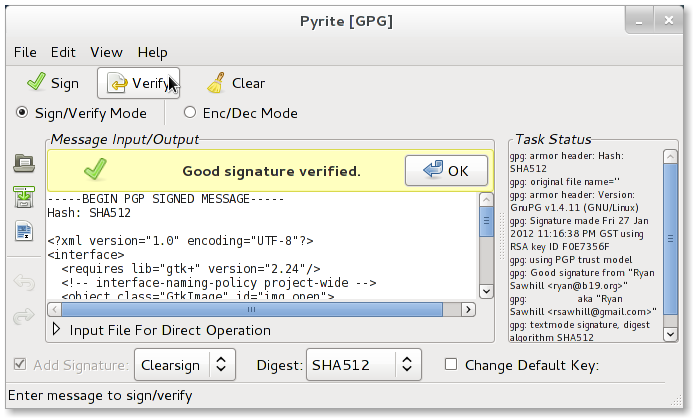This screenshot has width=693, height=418.
Task: Click the 'Enter message to sign/verify' status bar text
Action: (x=100, y=395)
